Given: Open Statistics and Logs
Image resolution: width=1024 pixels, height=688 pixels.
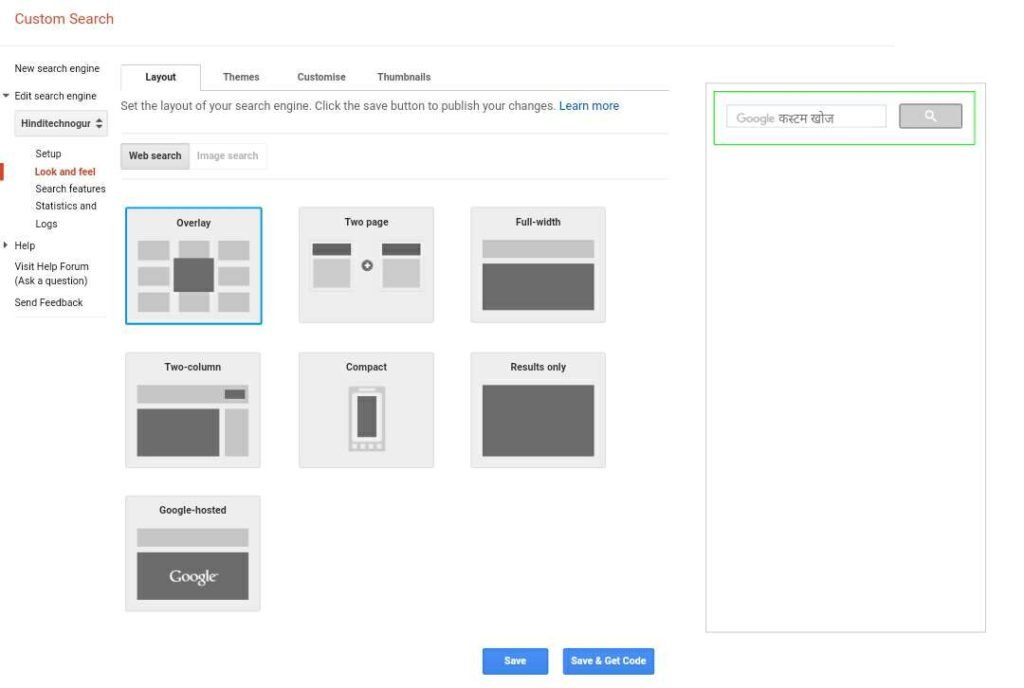Looking at the screenshot, I should pos(66,215).
